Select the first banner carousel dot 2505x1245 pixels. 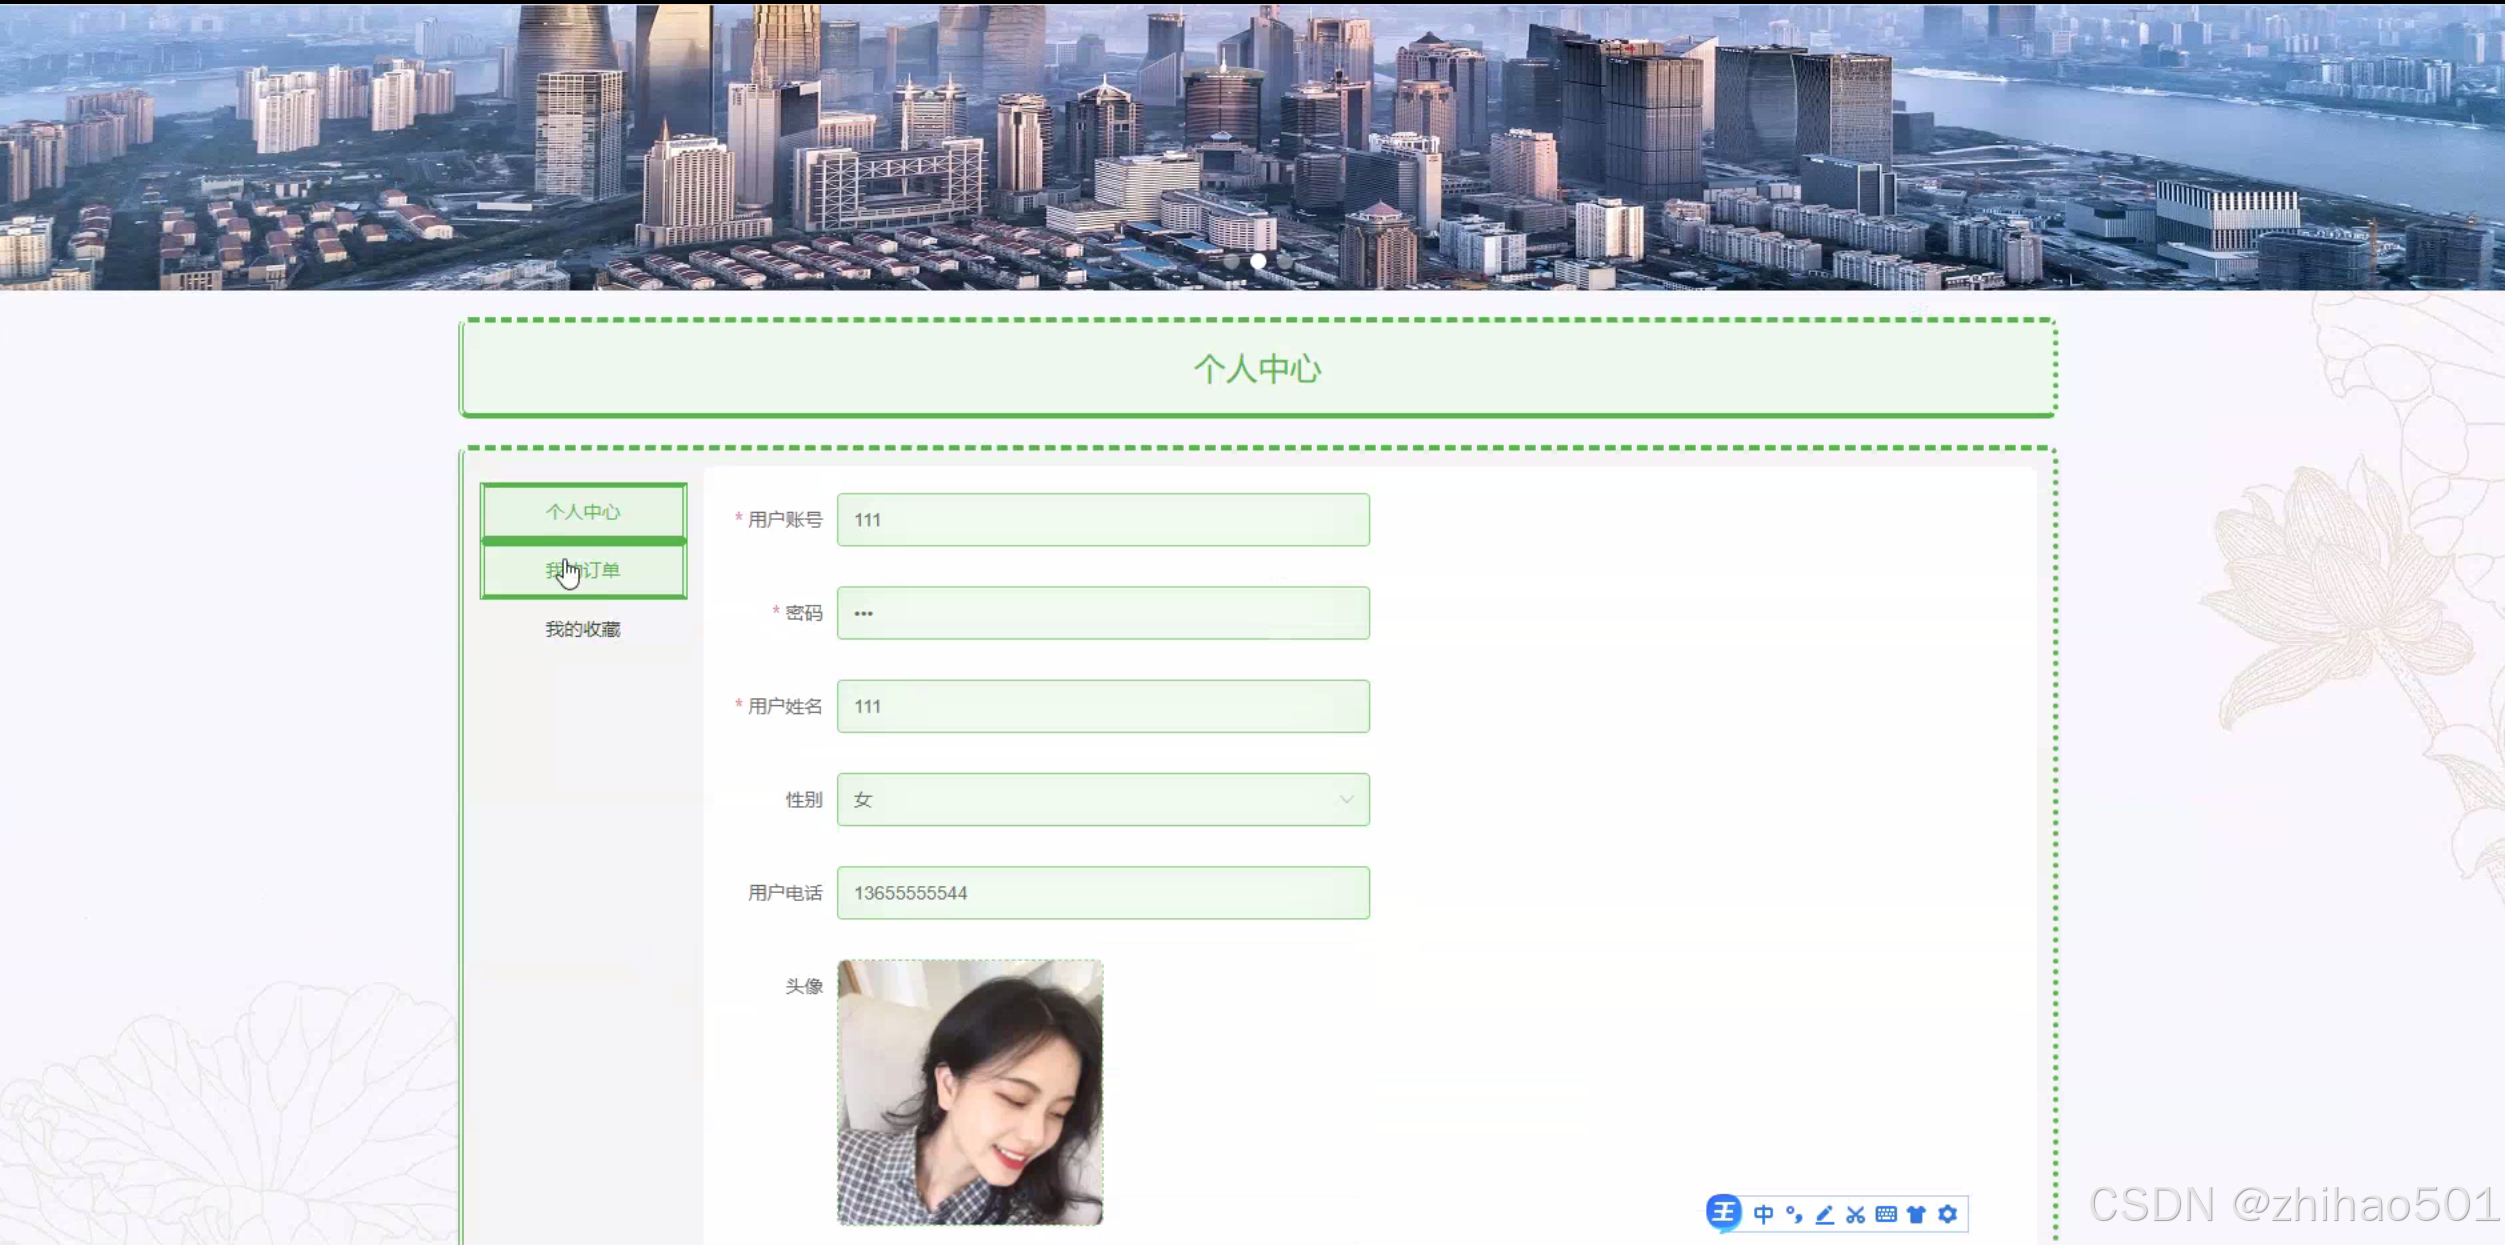pos(1232,261)
